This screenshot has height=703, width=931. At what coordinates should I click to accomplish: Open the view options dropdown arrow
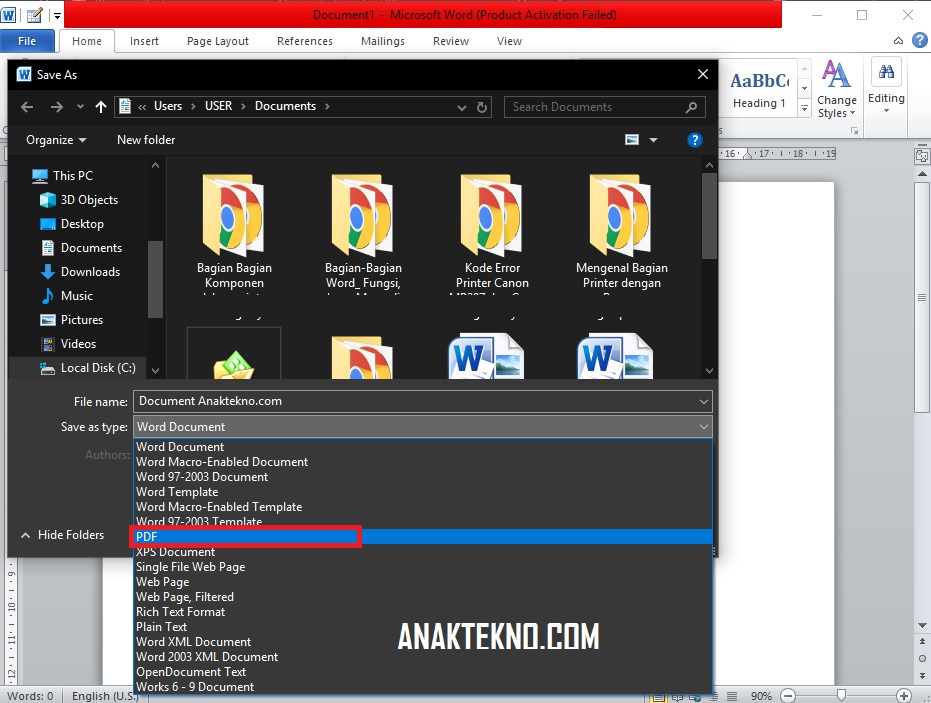click(653, 140)
